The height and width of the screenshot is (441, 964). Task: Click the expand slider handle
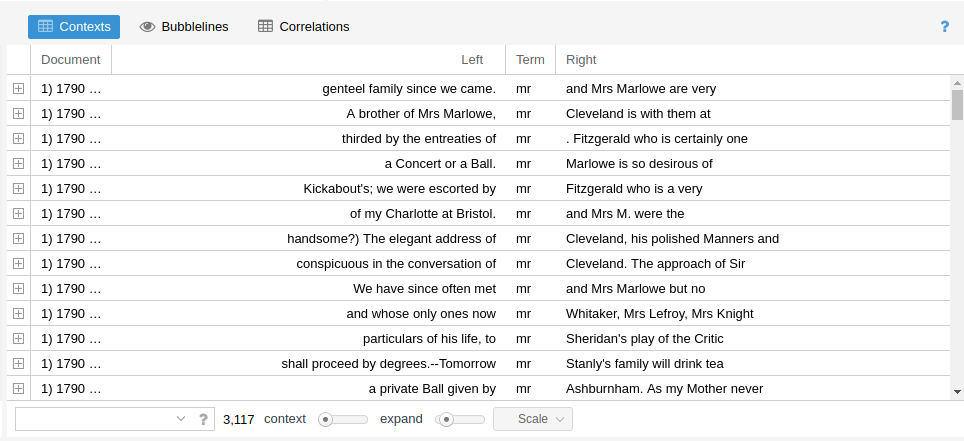click(x=447, y=419)
